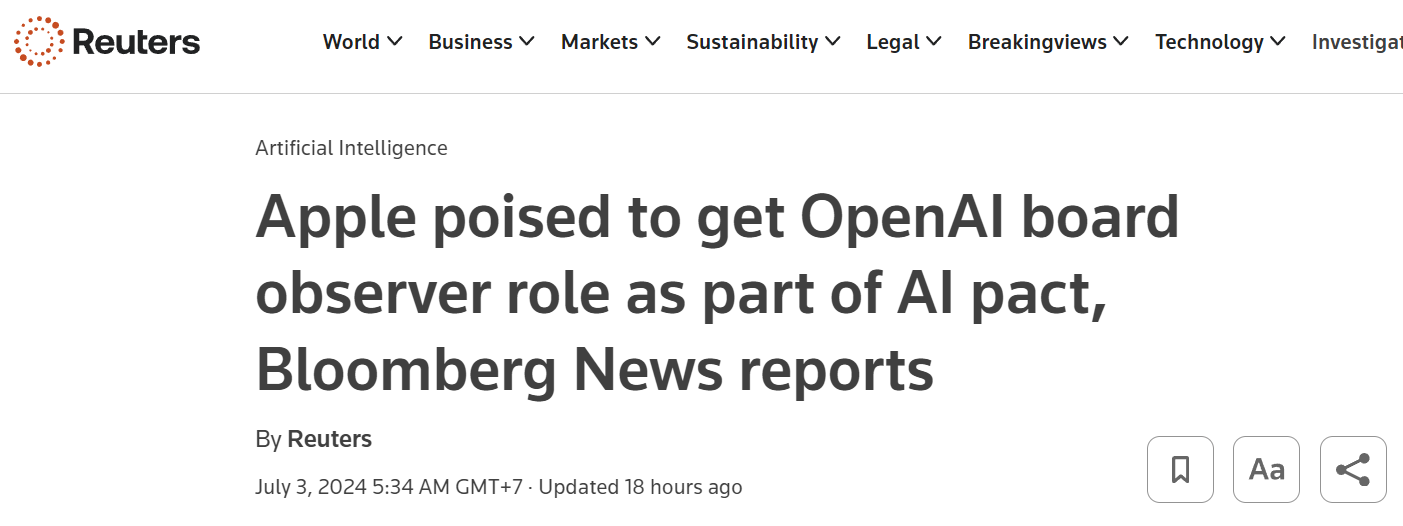
Task: Click the Reuters author byline link
Action: [329, 439]
